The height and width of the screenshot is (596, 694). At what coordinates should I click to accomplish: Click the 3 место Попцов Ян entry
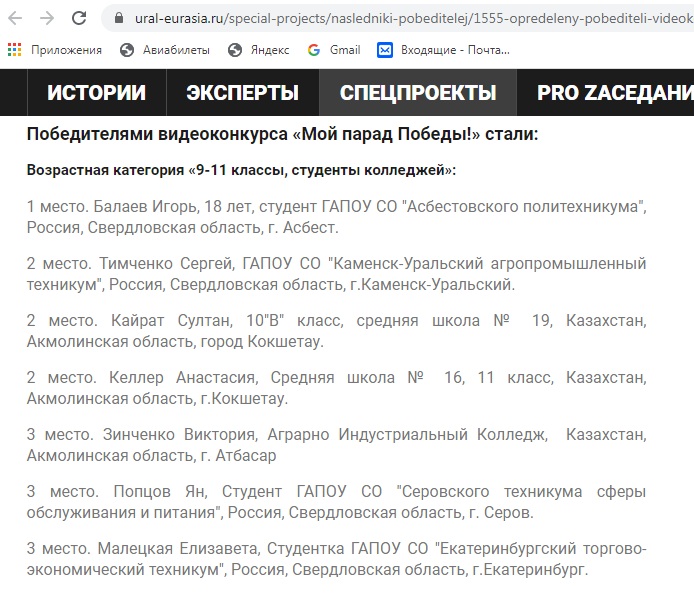(x=336, y=502)
